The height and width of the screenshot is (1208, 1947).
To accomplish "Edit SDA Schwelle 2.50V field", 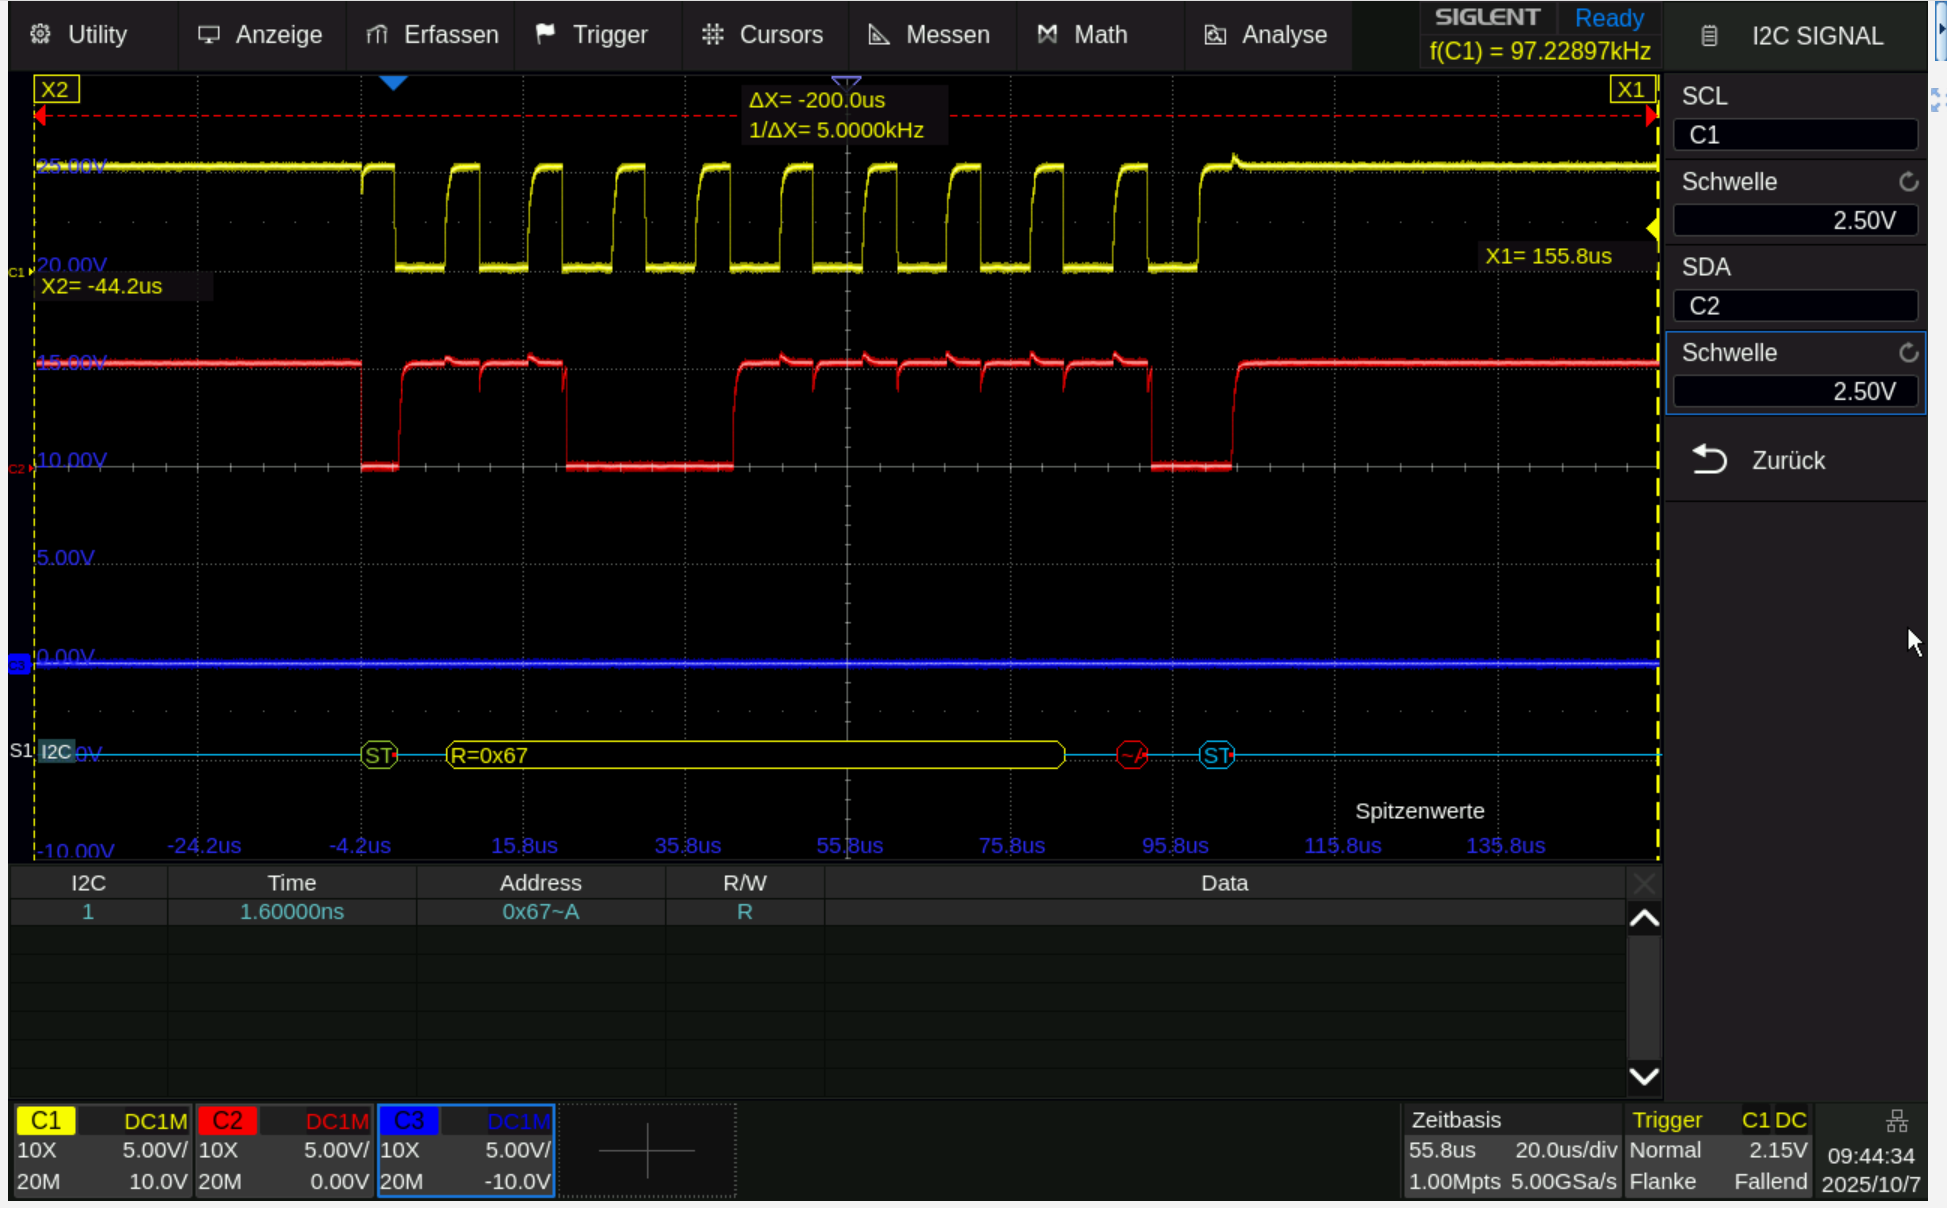I will point(1795,391).
